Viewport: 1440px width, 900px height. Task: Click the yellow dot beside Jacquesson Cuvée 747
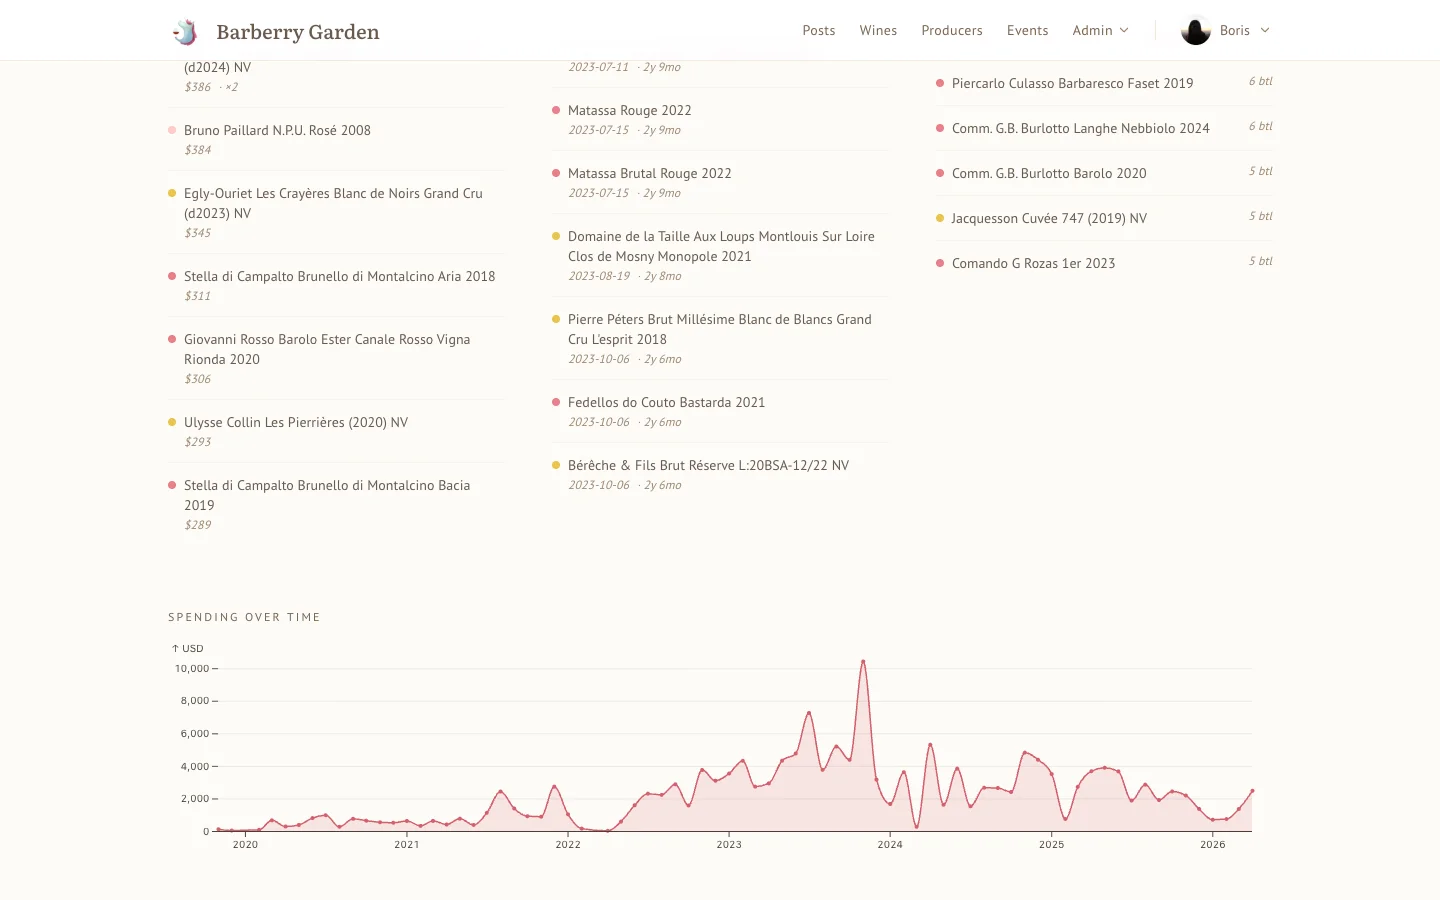[938, 217]
